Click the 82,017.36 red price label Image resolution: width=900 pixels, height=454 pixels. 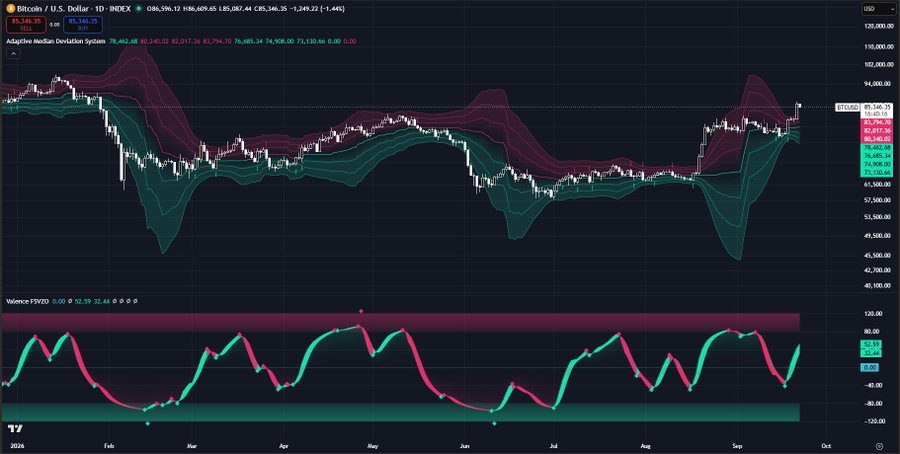[x=877, y=130]
